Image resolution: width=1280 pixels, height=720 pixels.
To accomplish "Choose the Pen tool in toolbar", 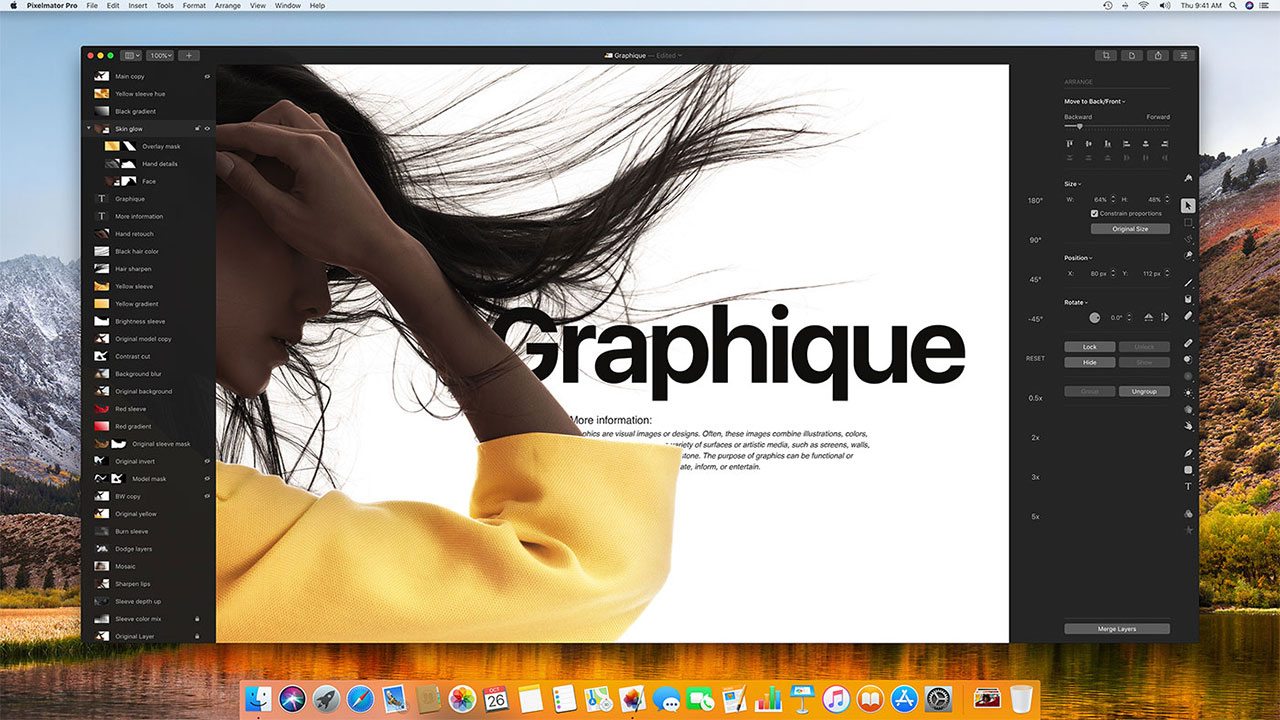I will (1188, 453).
